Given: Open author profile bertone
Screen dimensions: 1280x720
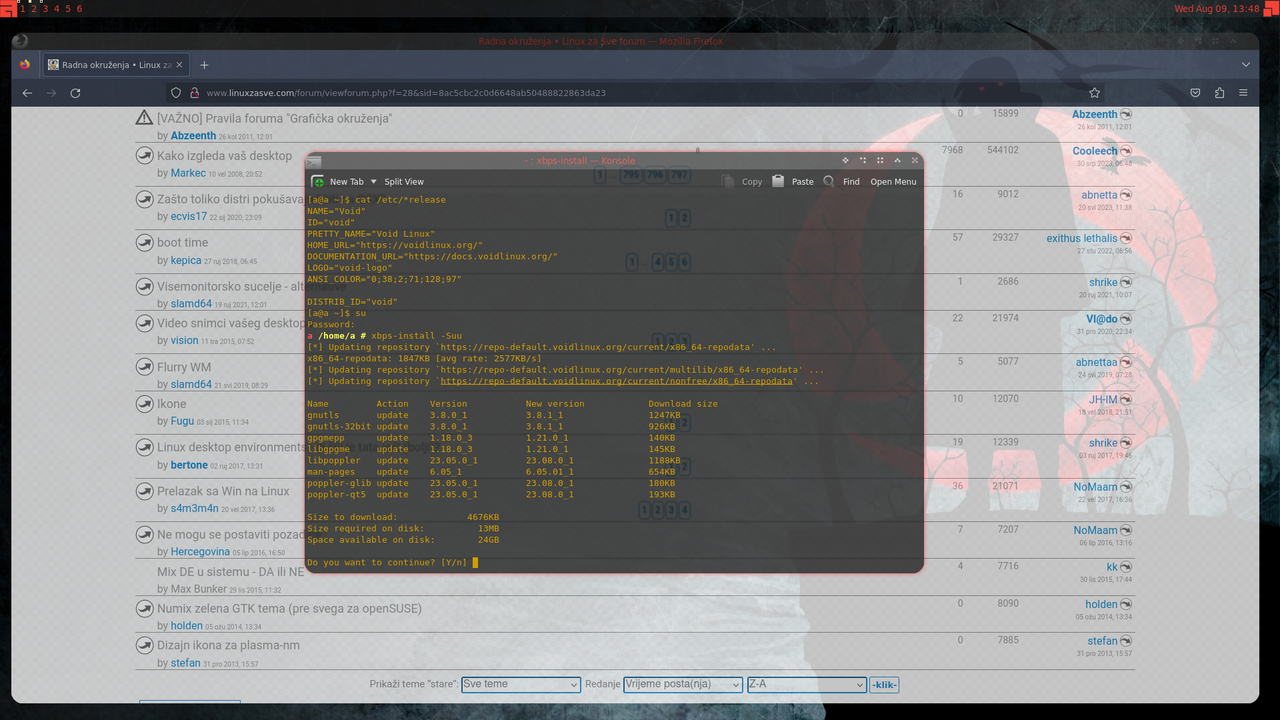Looking at the screenshot, I should (189, 465).
